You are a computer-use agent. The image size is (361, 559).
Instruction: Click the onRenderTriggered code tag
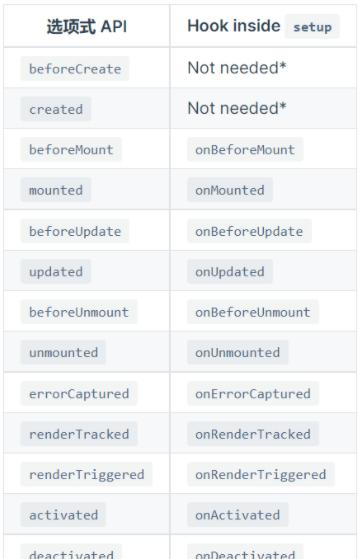(x=261, y=475)
